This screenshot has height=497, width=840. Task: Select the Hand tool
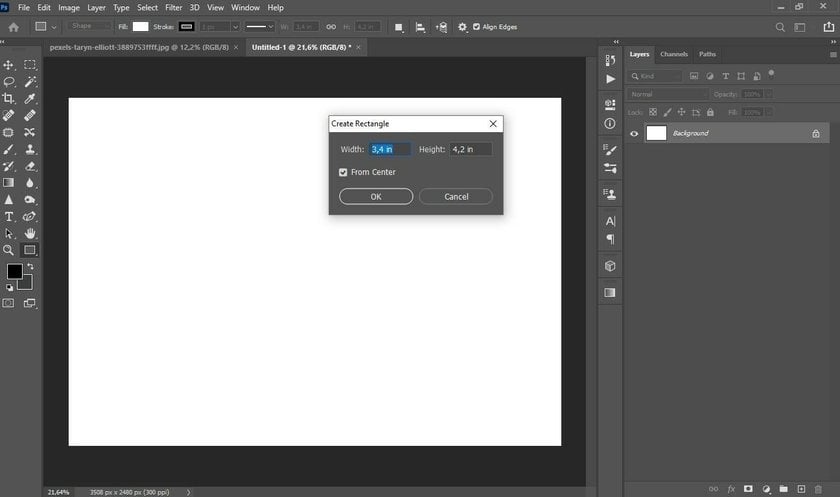pos(30,234)
